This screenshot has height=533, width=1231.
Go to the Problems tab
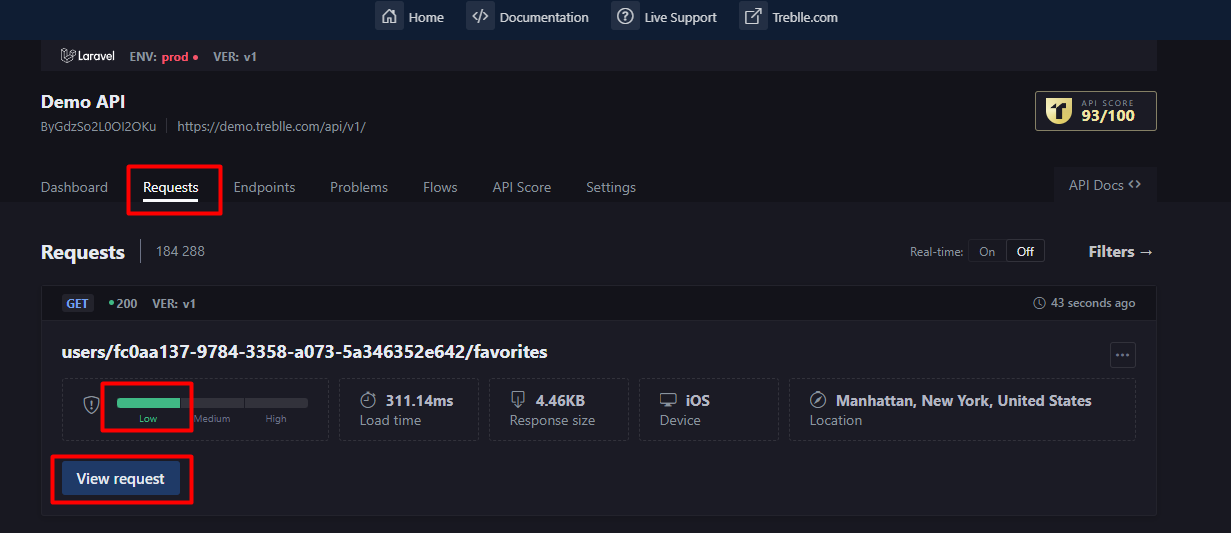tap(359, 187)
